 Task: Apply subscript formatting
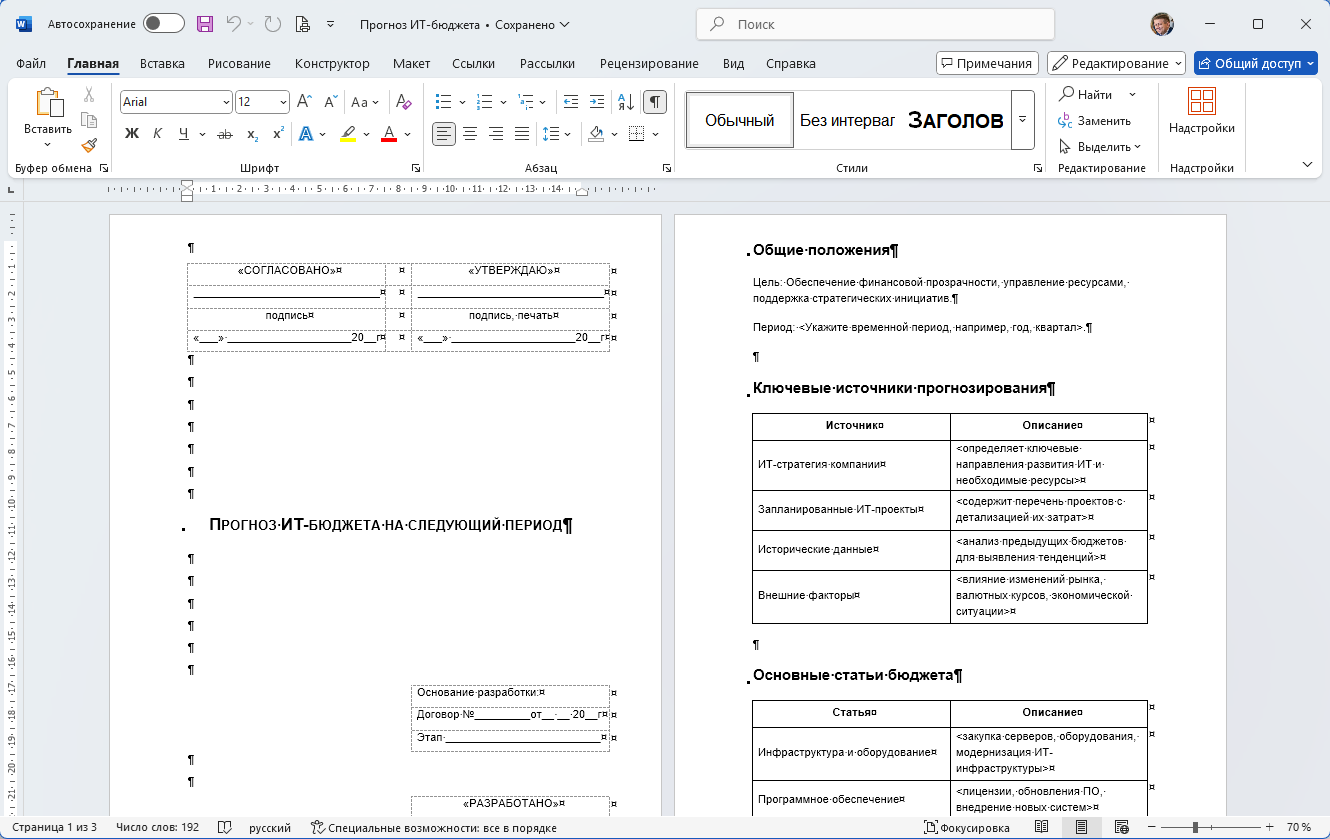pyautogui.click(x=253, y=134)
